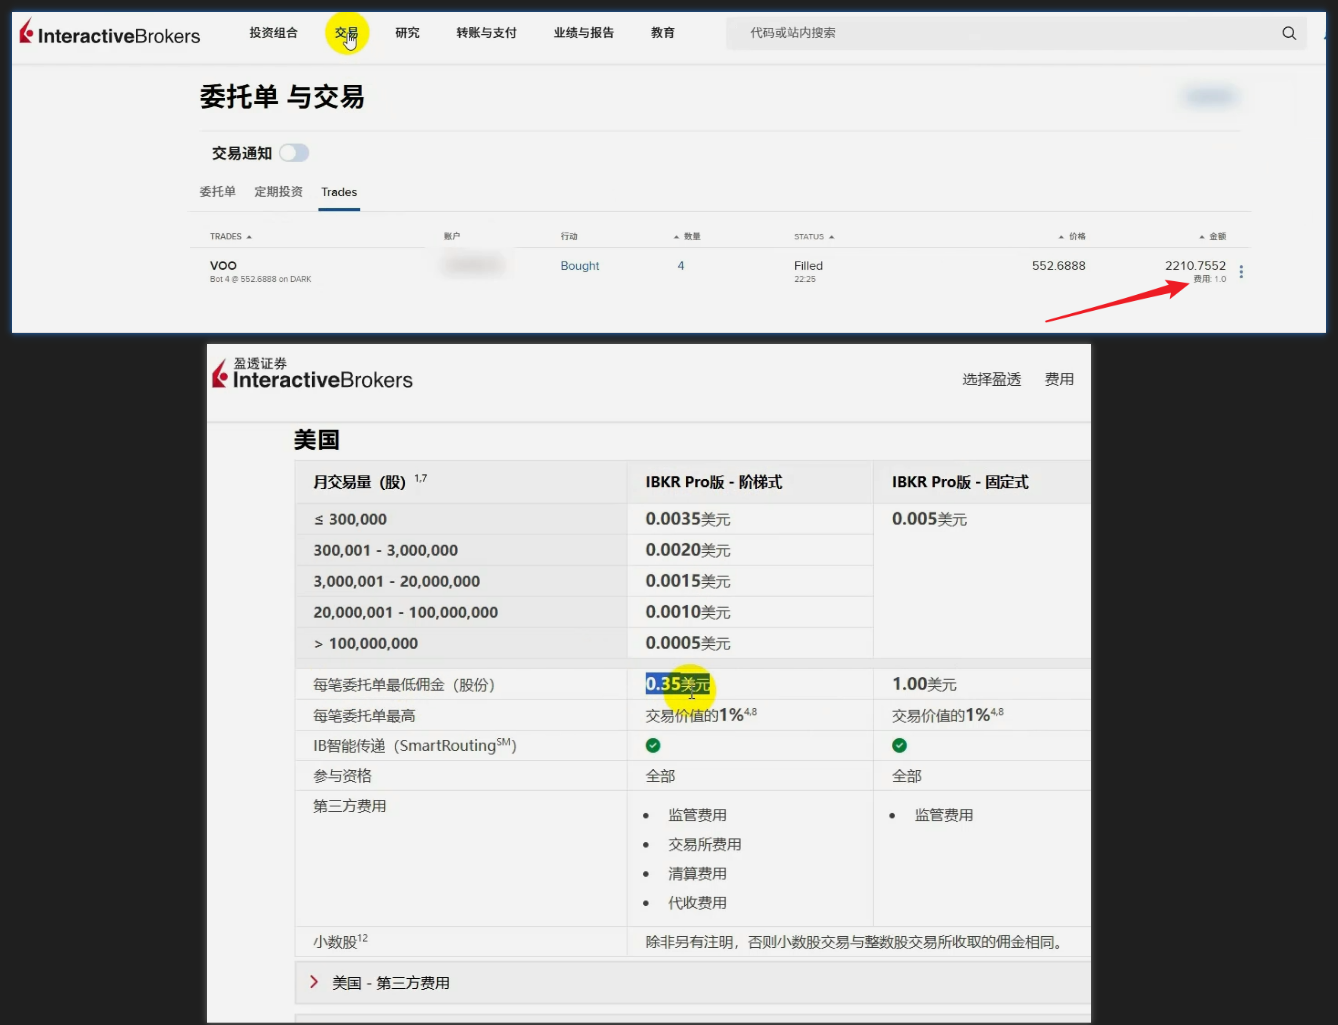
Task: Click the price value 552.6888
Action: (1058, 266)
